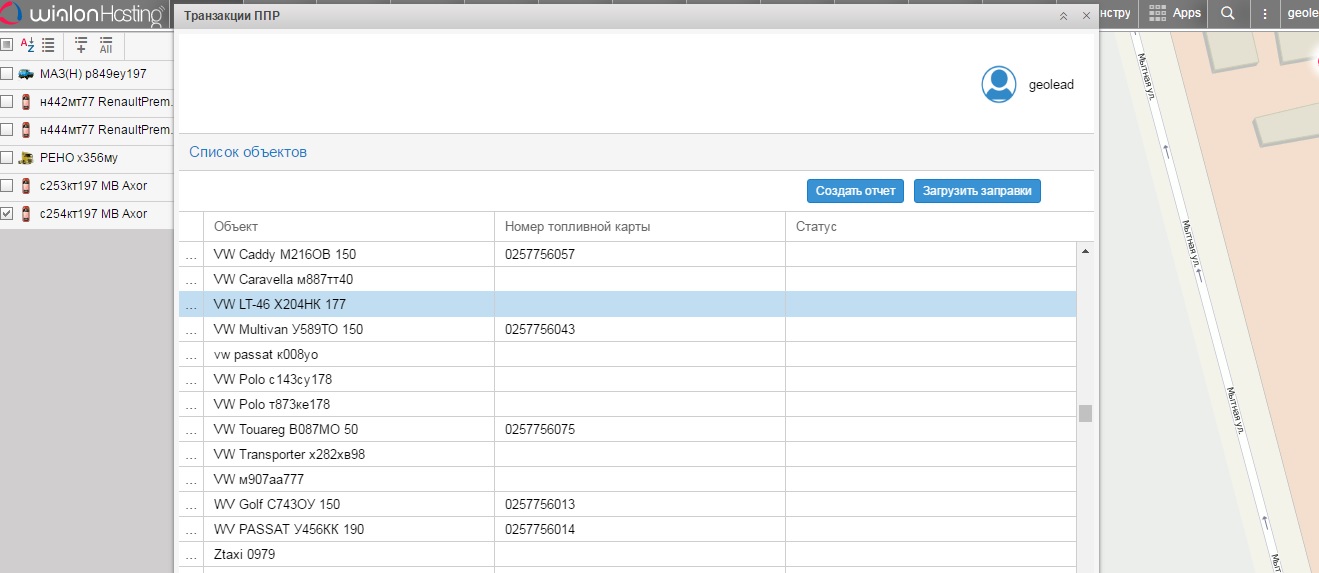This screenshot has height=573, width=1319.
Task: Toggle the select-all units checkbox
Action: [6, 45]
